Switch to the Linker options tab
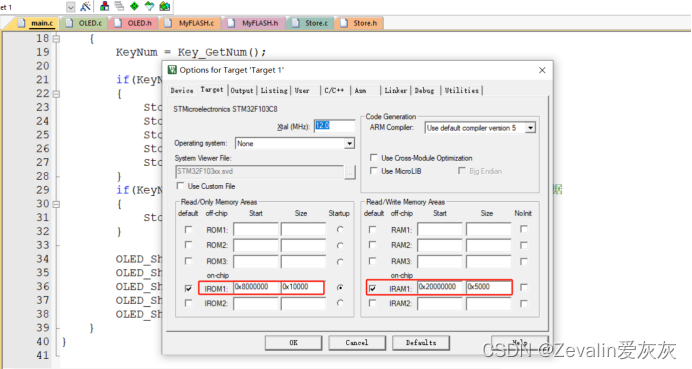This screenshot has height=369, width=692. coord(395,90)
